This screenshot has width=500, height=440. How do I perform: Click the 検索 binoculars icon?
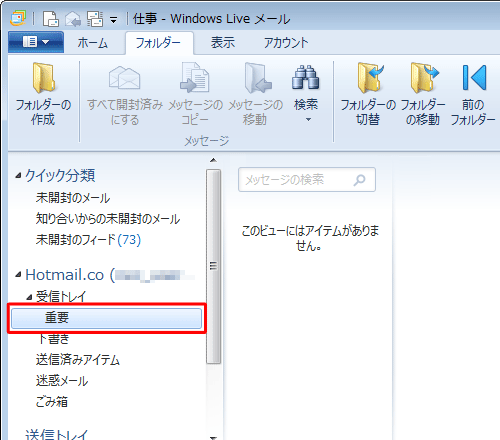point(305,77)
